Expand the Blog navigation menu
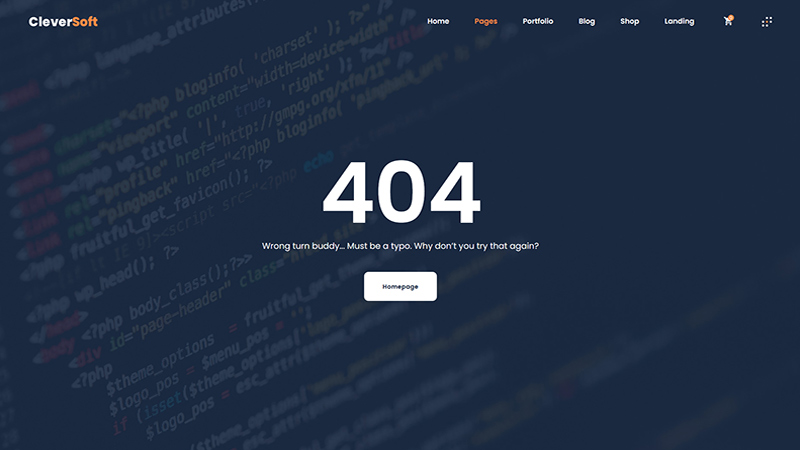800x450 pixels. pos(586,21)
